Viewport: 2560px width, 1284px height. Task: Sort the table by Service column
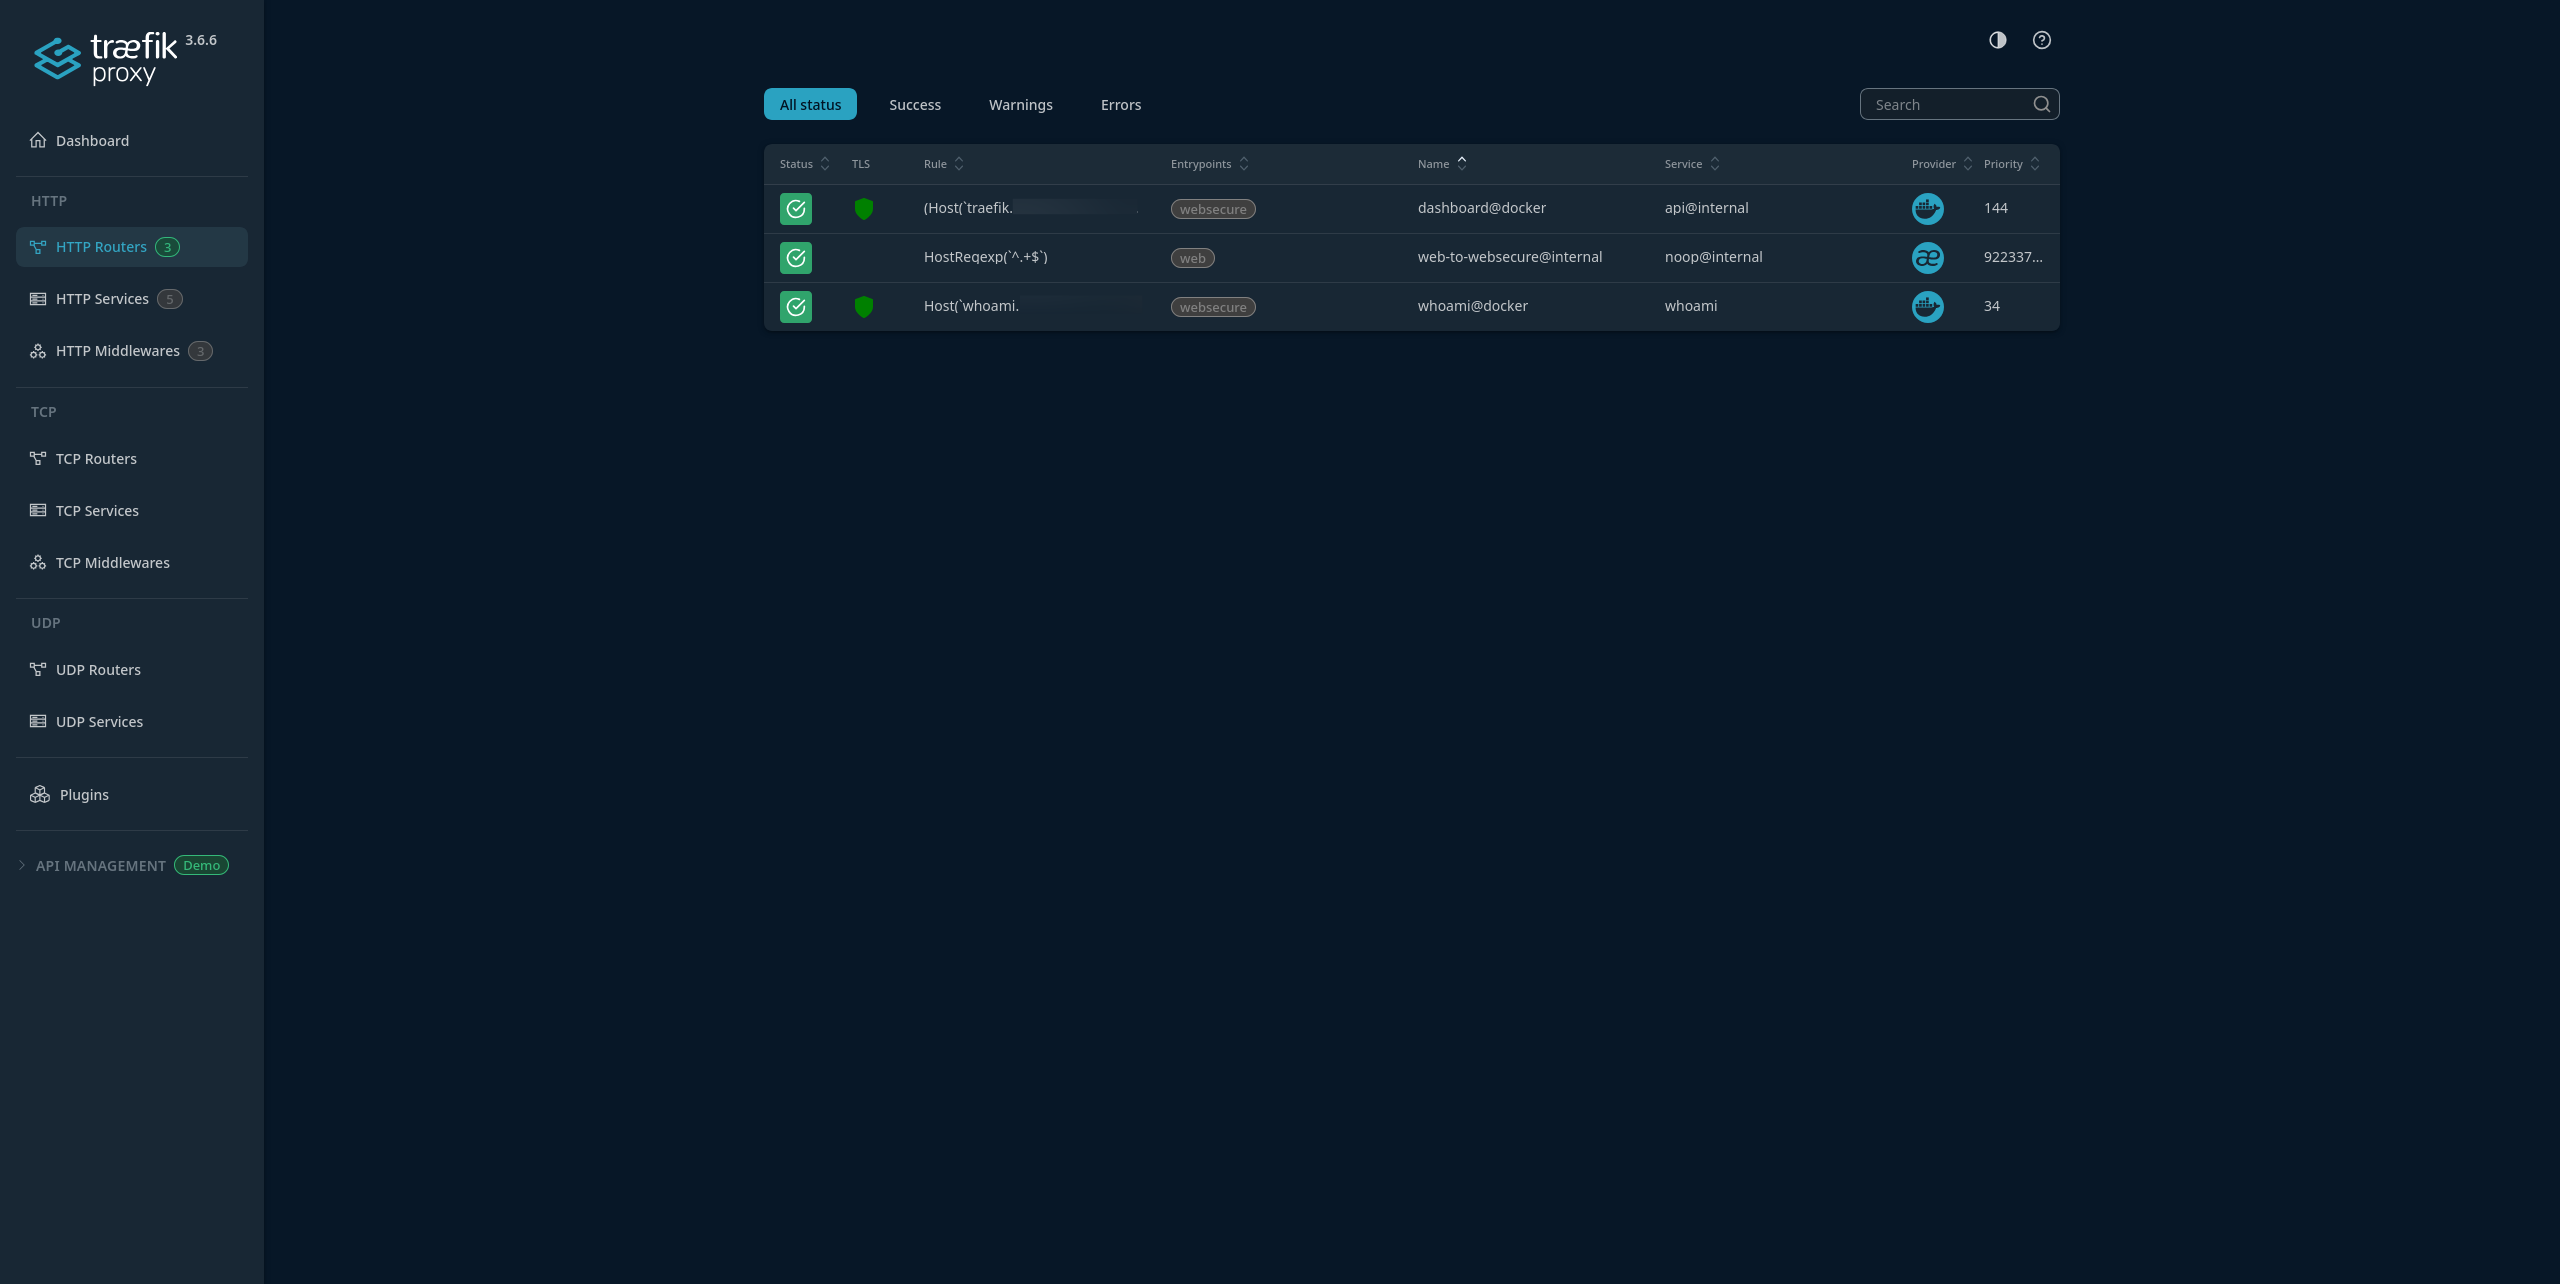coord(1714,164)
